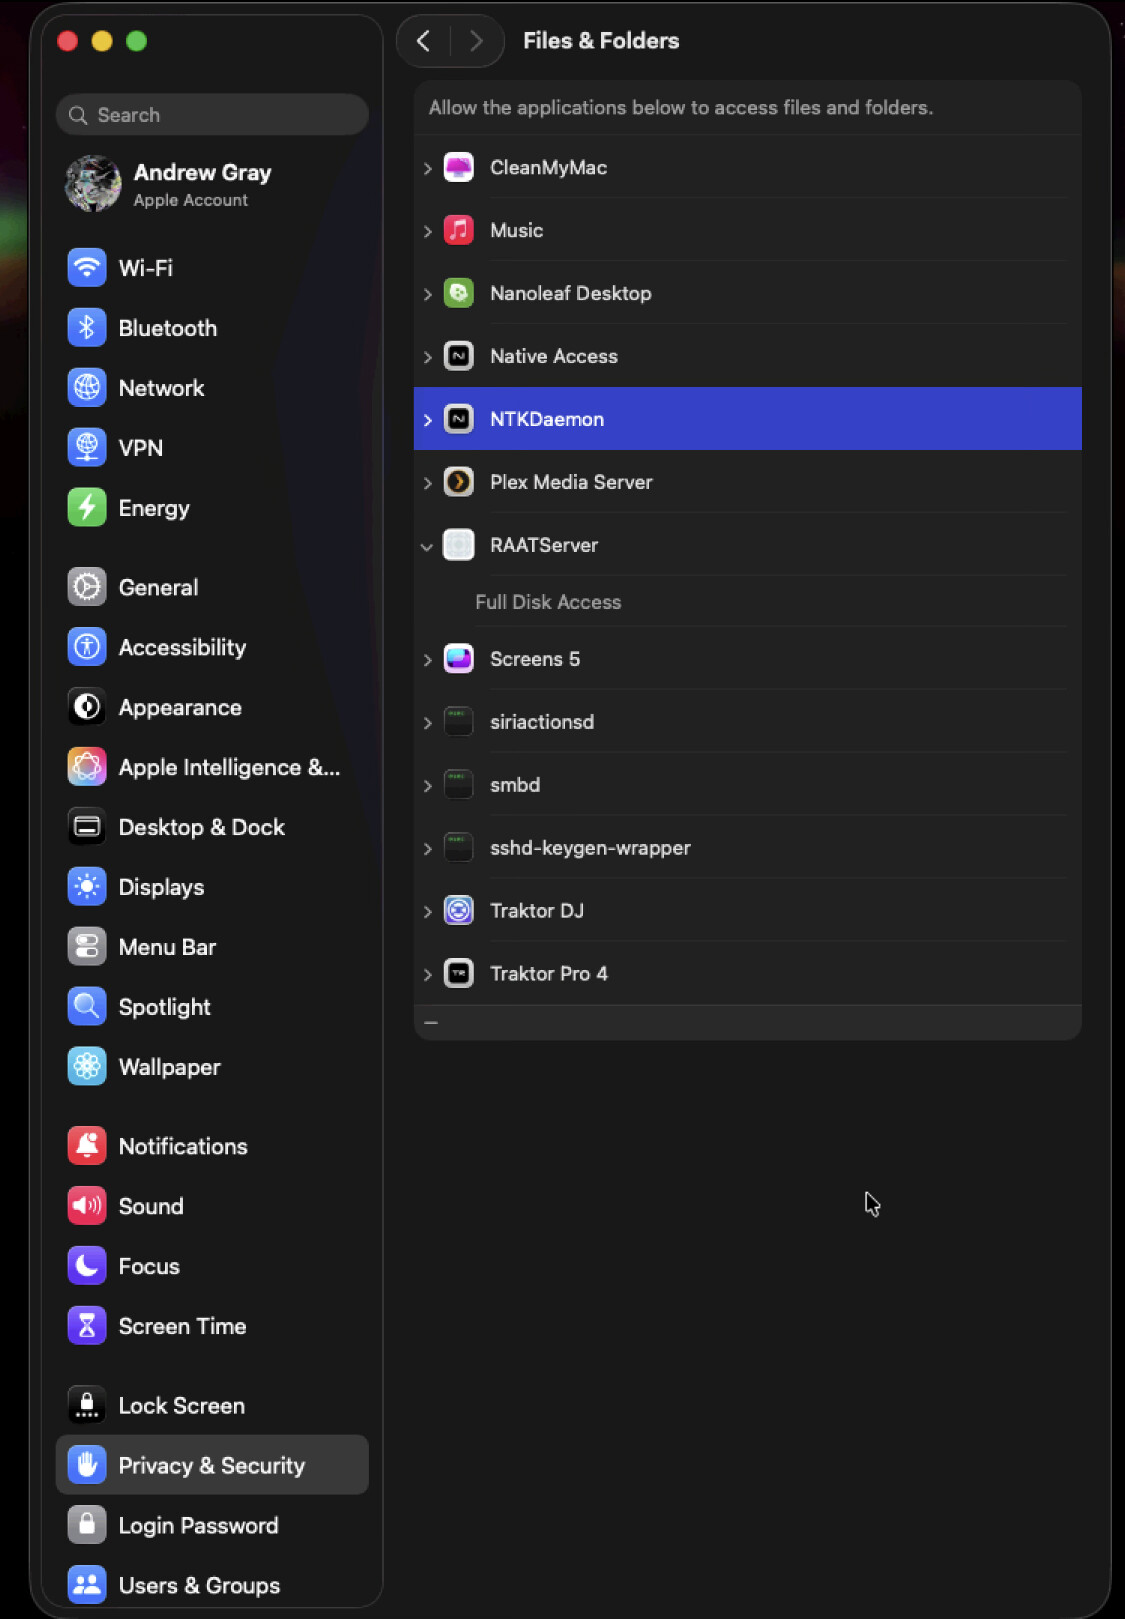This screenshot has height=1619, width=1125.
Task: Go back to previous settings page
Action: pos(424,41)
